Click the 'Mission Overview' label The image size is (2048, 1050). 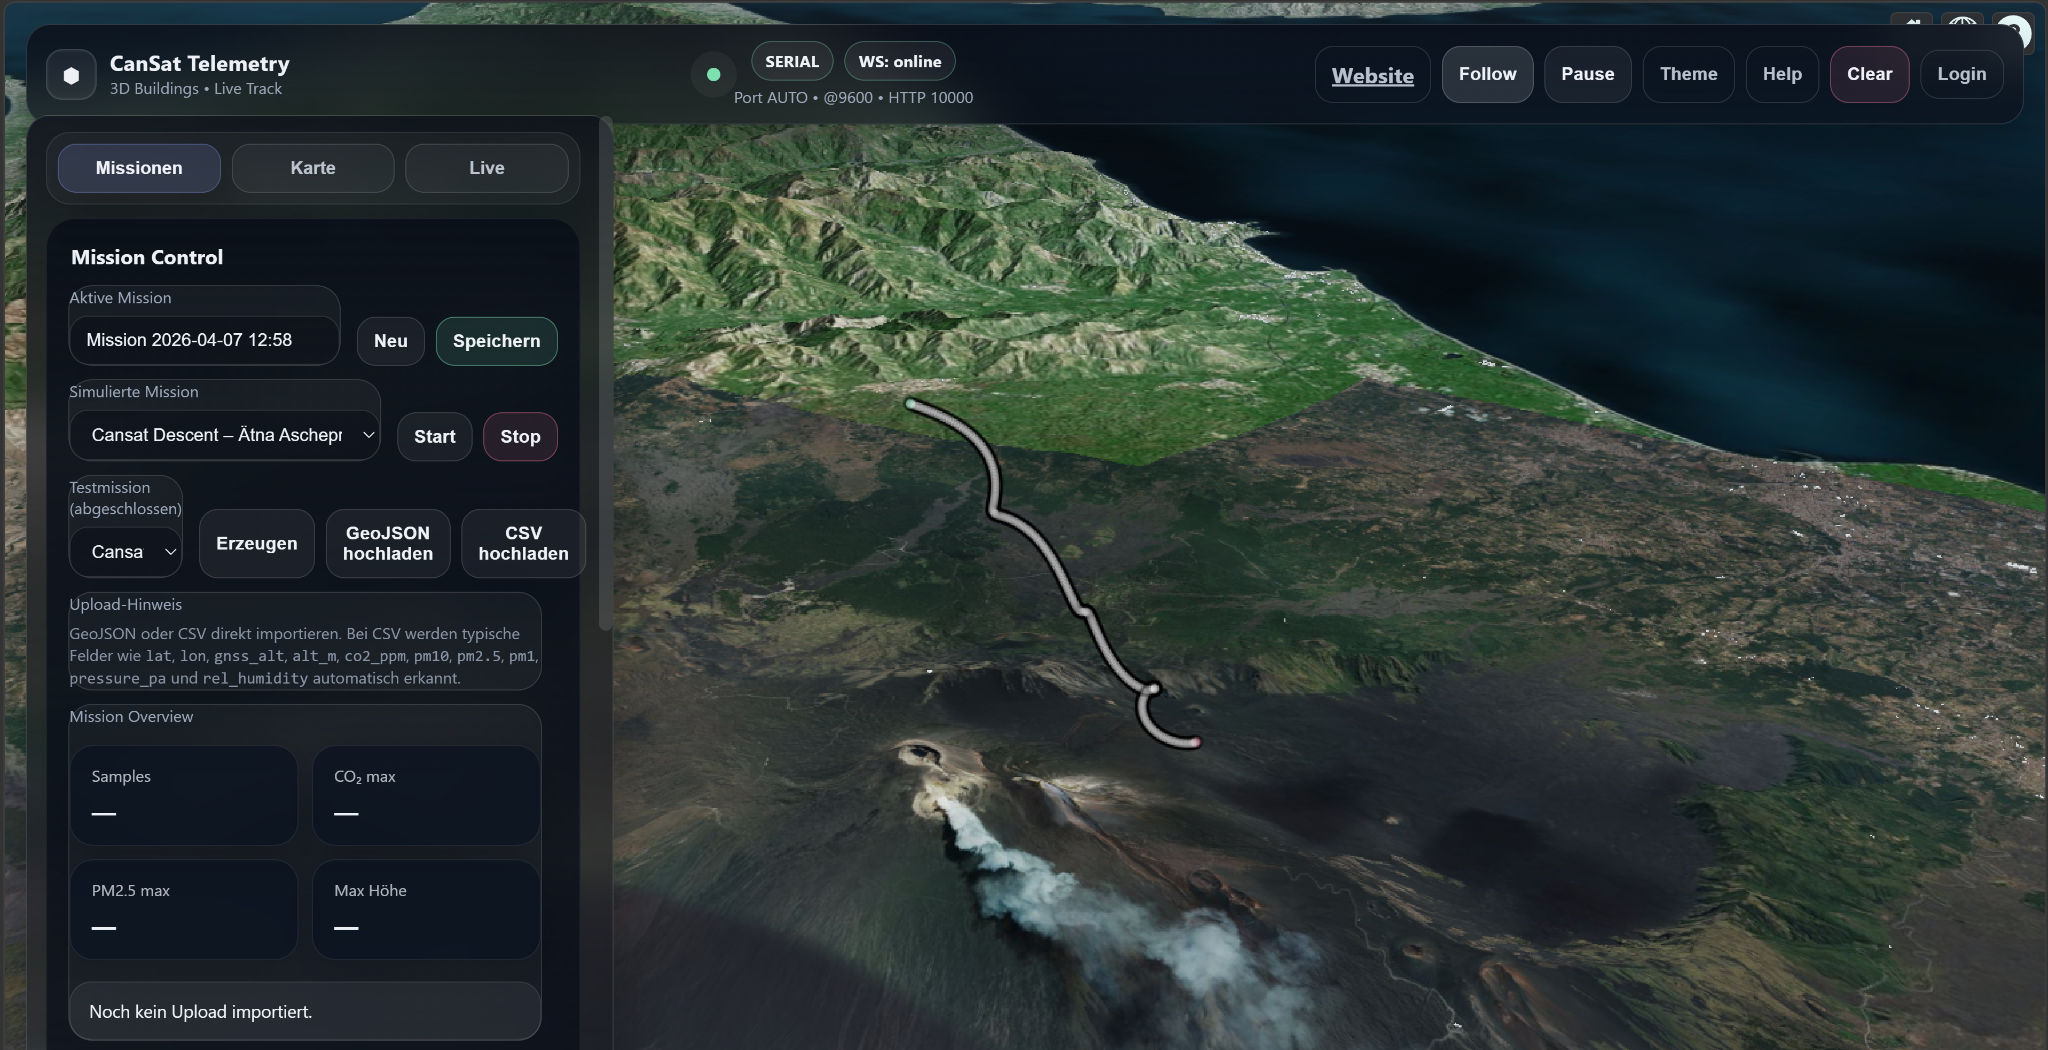pyautogui.click(x=131, y=717)
